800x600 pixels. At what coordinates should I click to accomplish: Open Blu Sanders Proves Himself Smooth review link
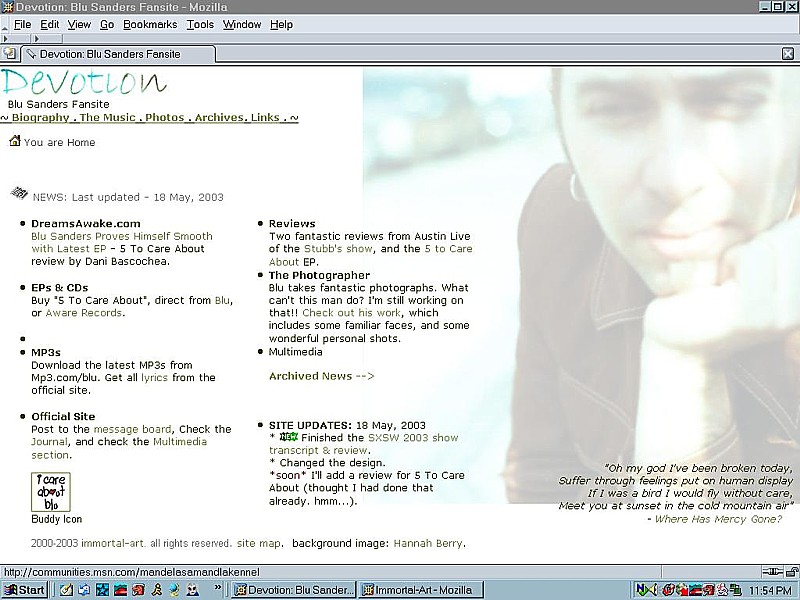tap(121, 242)
